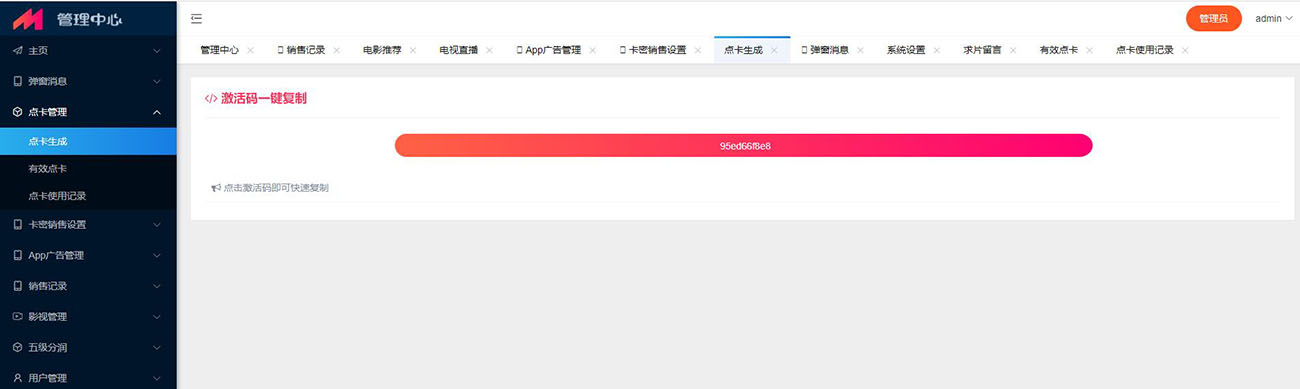Switch to the 点卡生成 tab
The image size is (1300, 389).
click(x=743, y=49)
